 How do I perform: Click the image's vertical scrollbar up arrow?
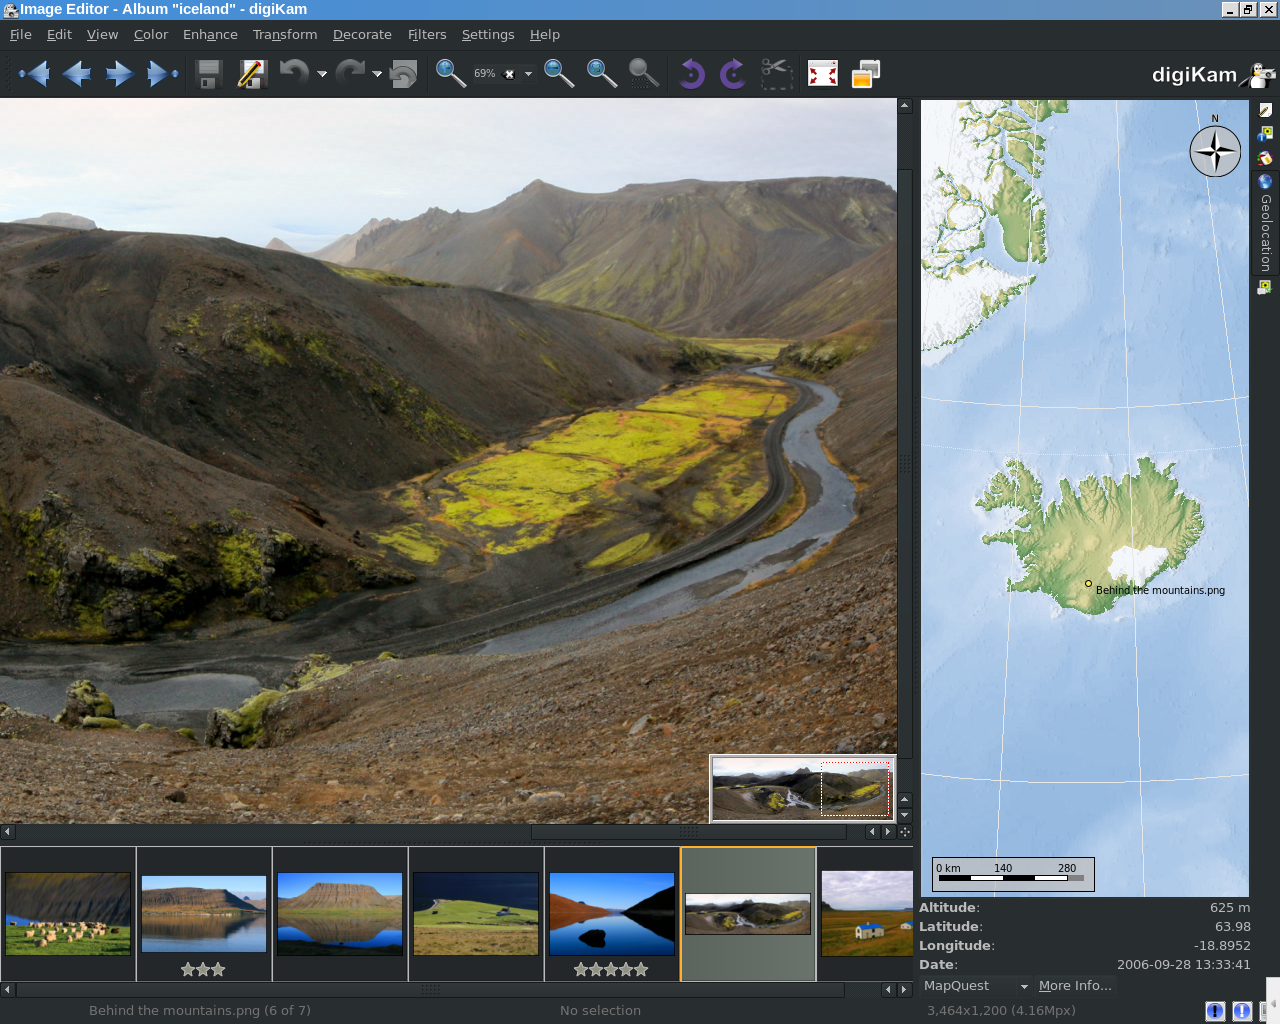pos(905,106)
